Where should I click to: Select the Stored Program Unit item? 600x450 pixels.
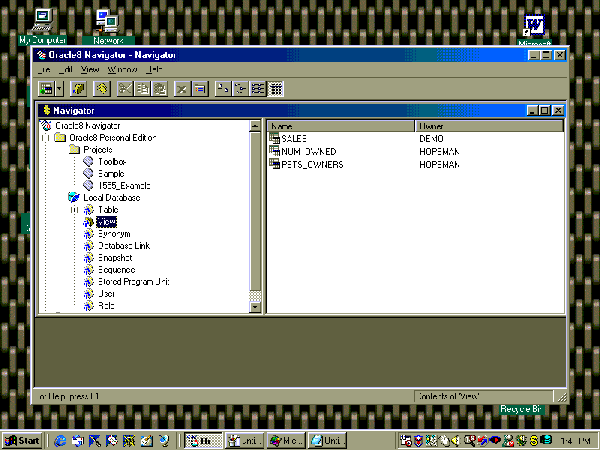[134, 282]
